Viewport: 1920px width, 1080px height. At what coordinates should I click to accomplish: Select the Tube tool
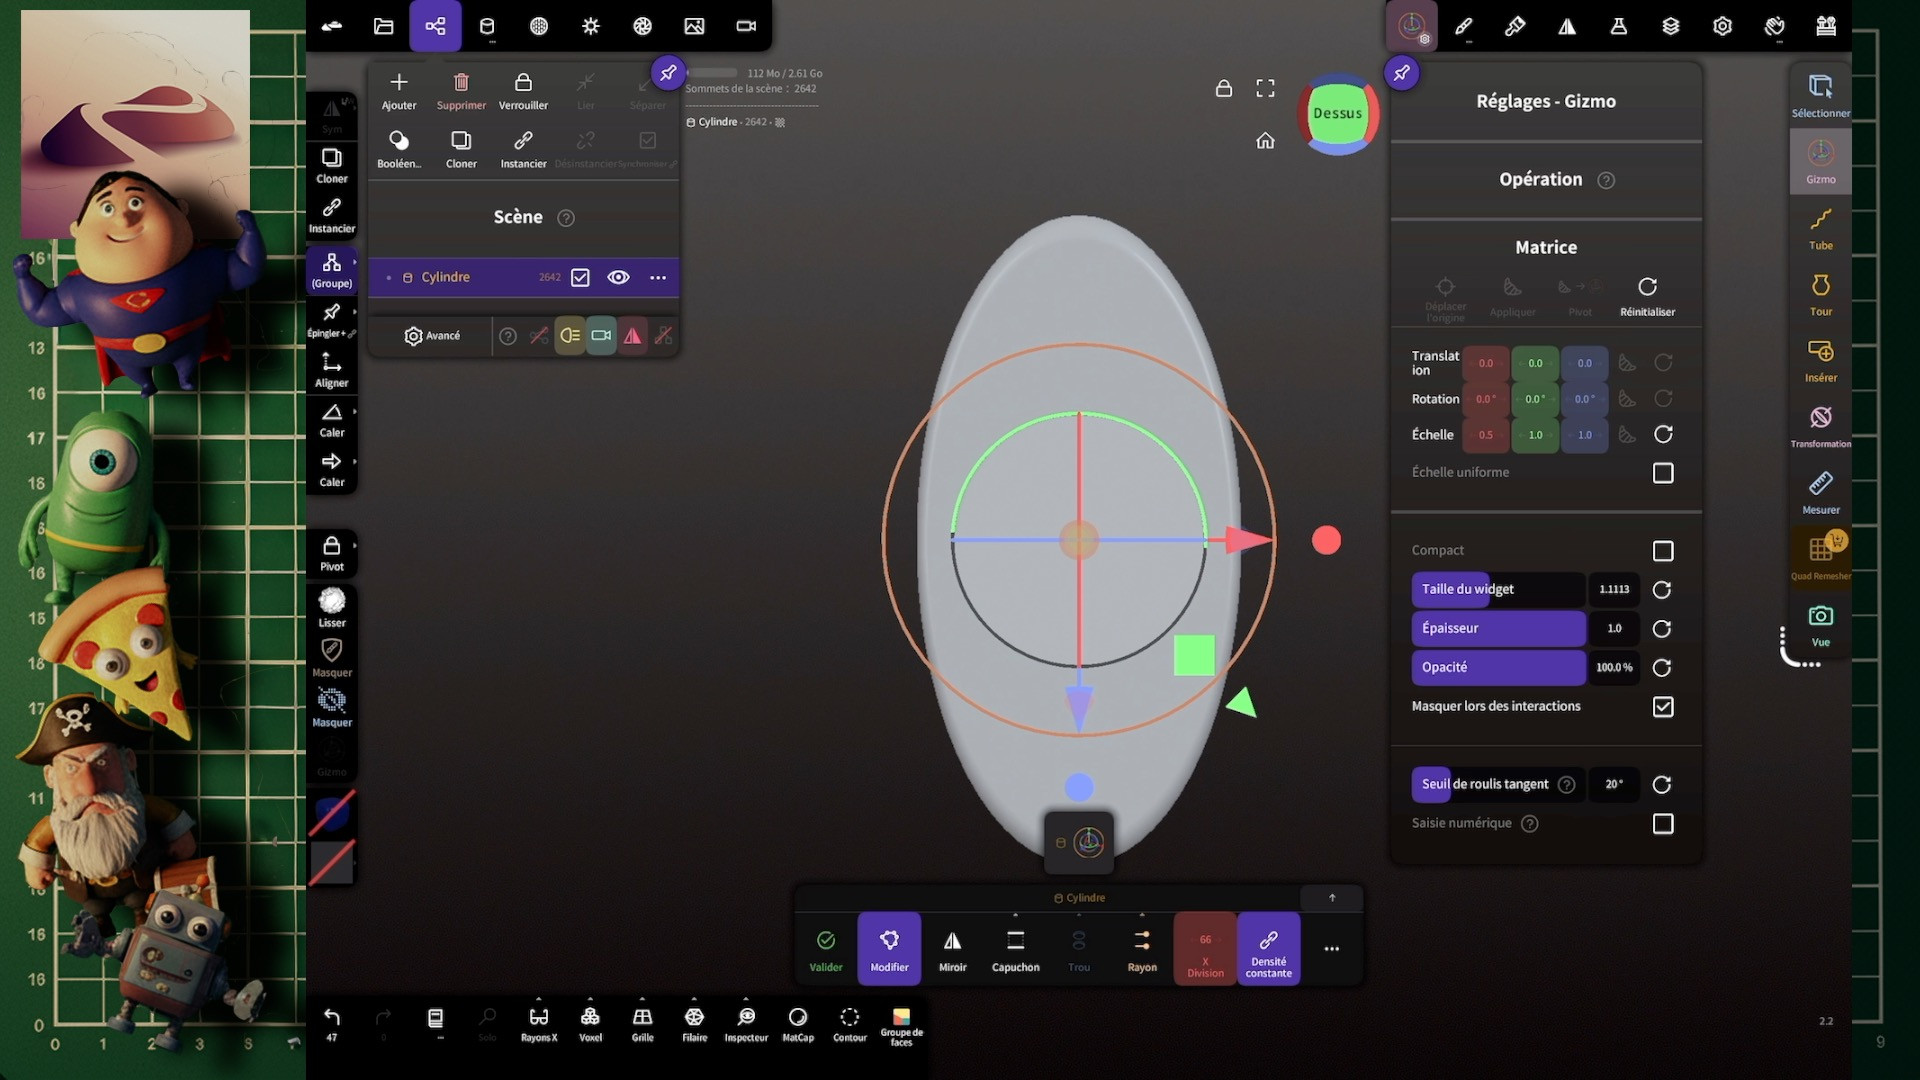tap(1820, 228)
